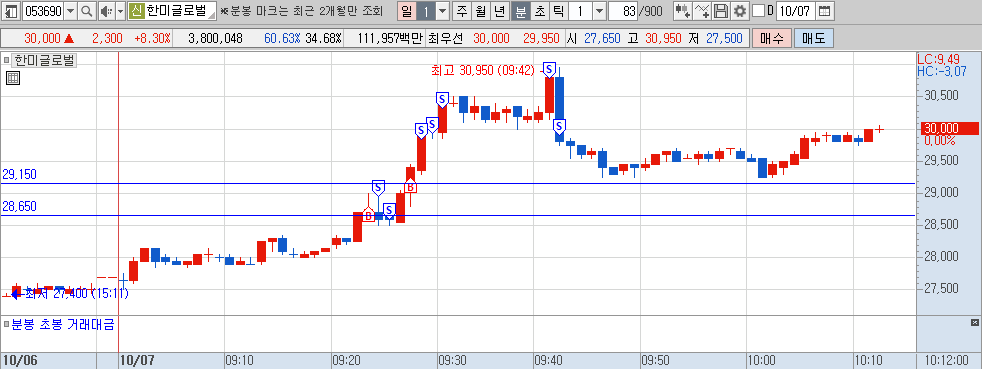
Task: Click the small square beside 한미글로벌 chart label
Action: (x=6, y=61)
